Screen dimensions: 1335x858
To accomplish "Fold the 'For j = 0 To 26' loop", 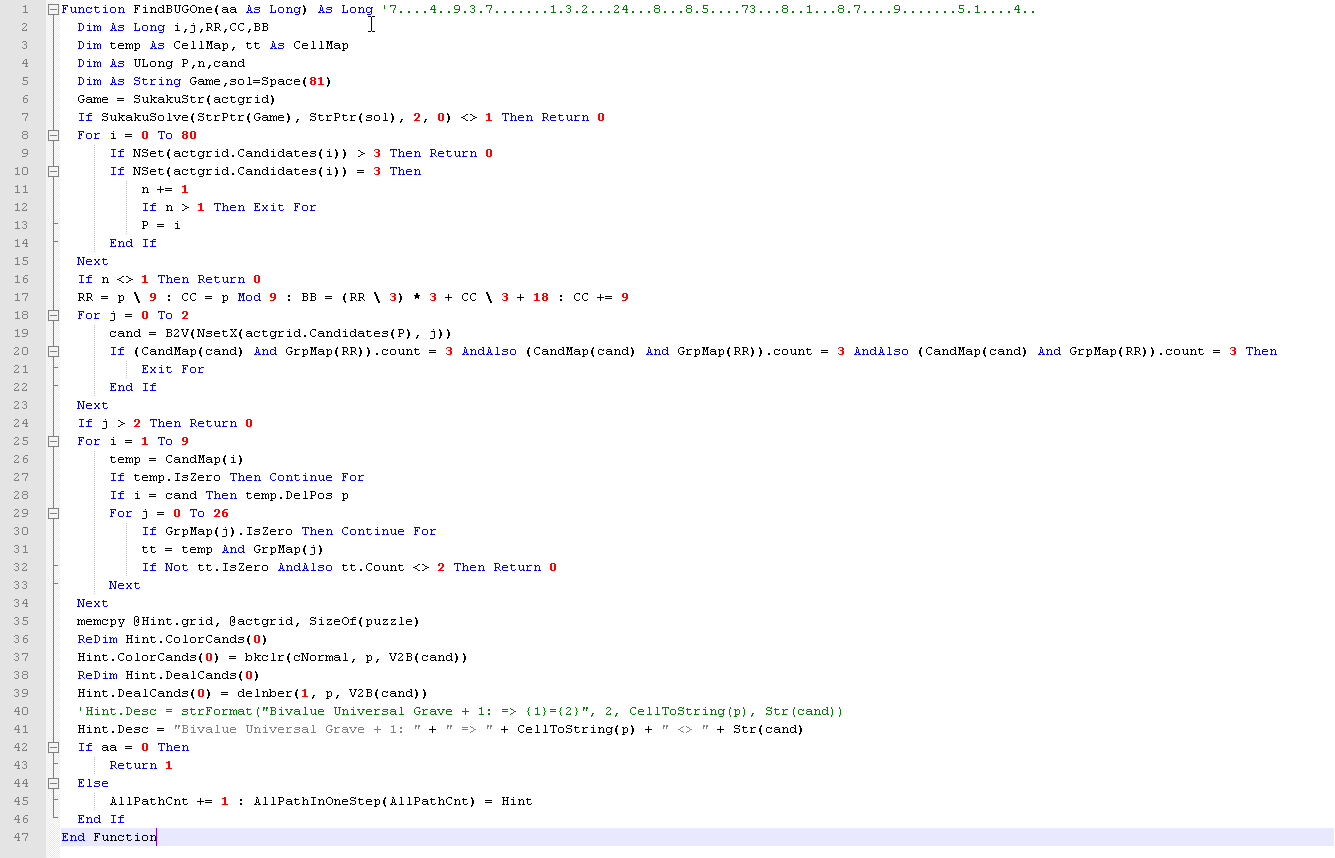I will pyautogui.click(x=52, y=513).
